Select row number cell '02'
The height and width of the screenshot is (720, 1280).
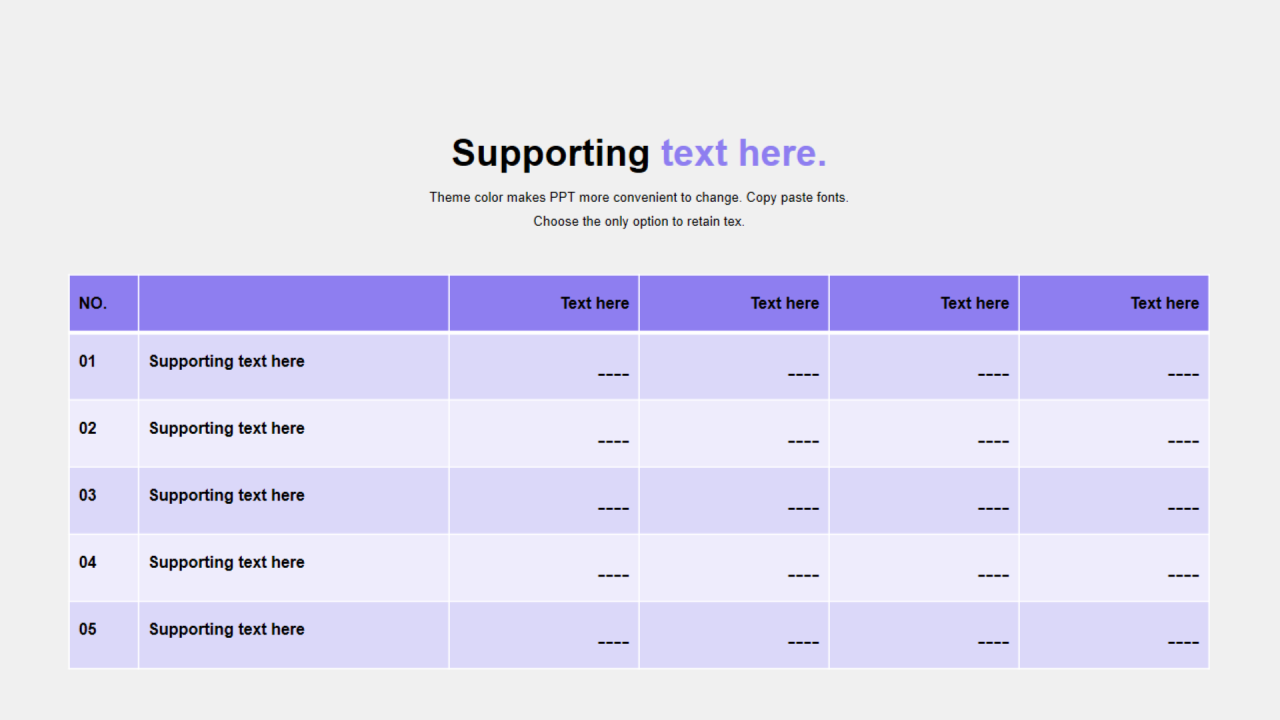104,433
